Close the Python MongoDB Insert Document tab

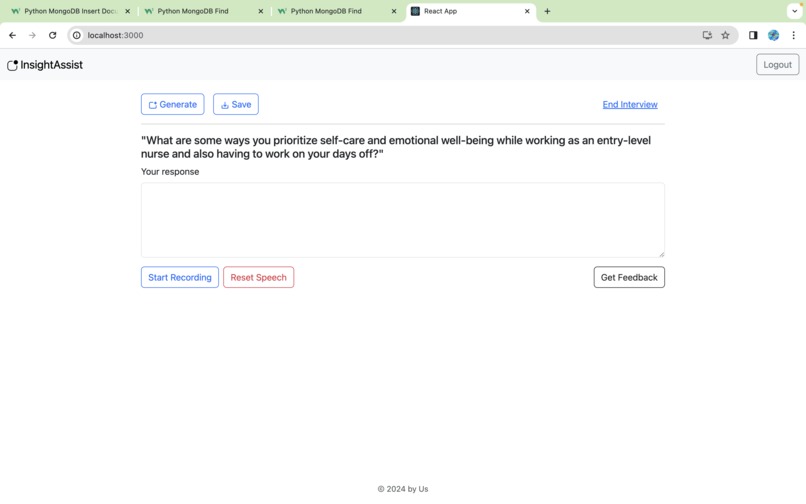coord(127,11)
